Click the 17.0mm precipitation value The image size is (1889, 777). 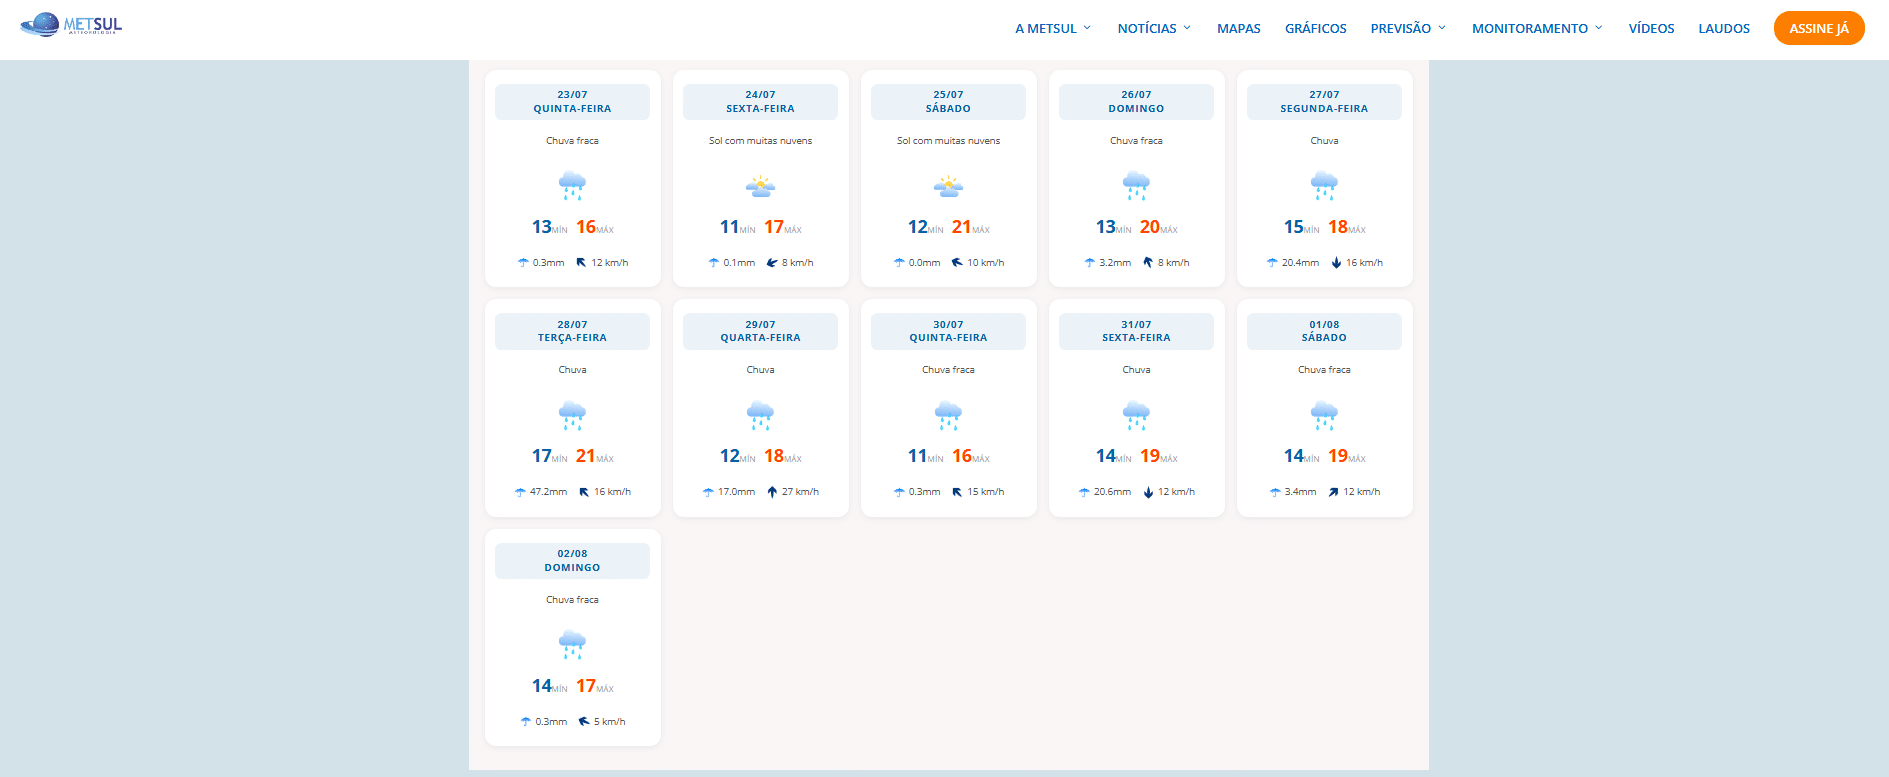(736, 492)
